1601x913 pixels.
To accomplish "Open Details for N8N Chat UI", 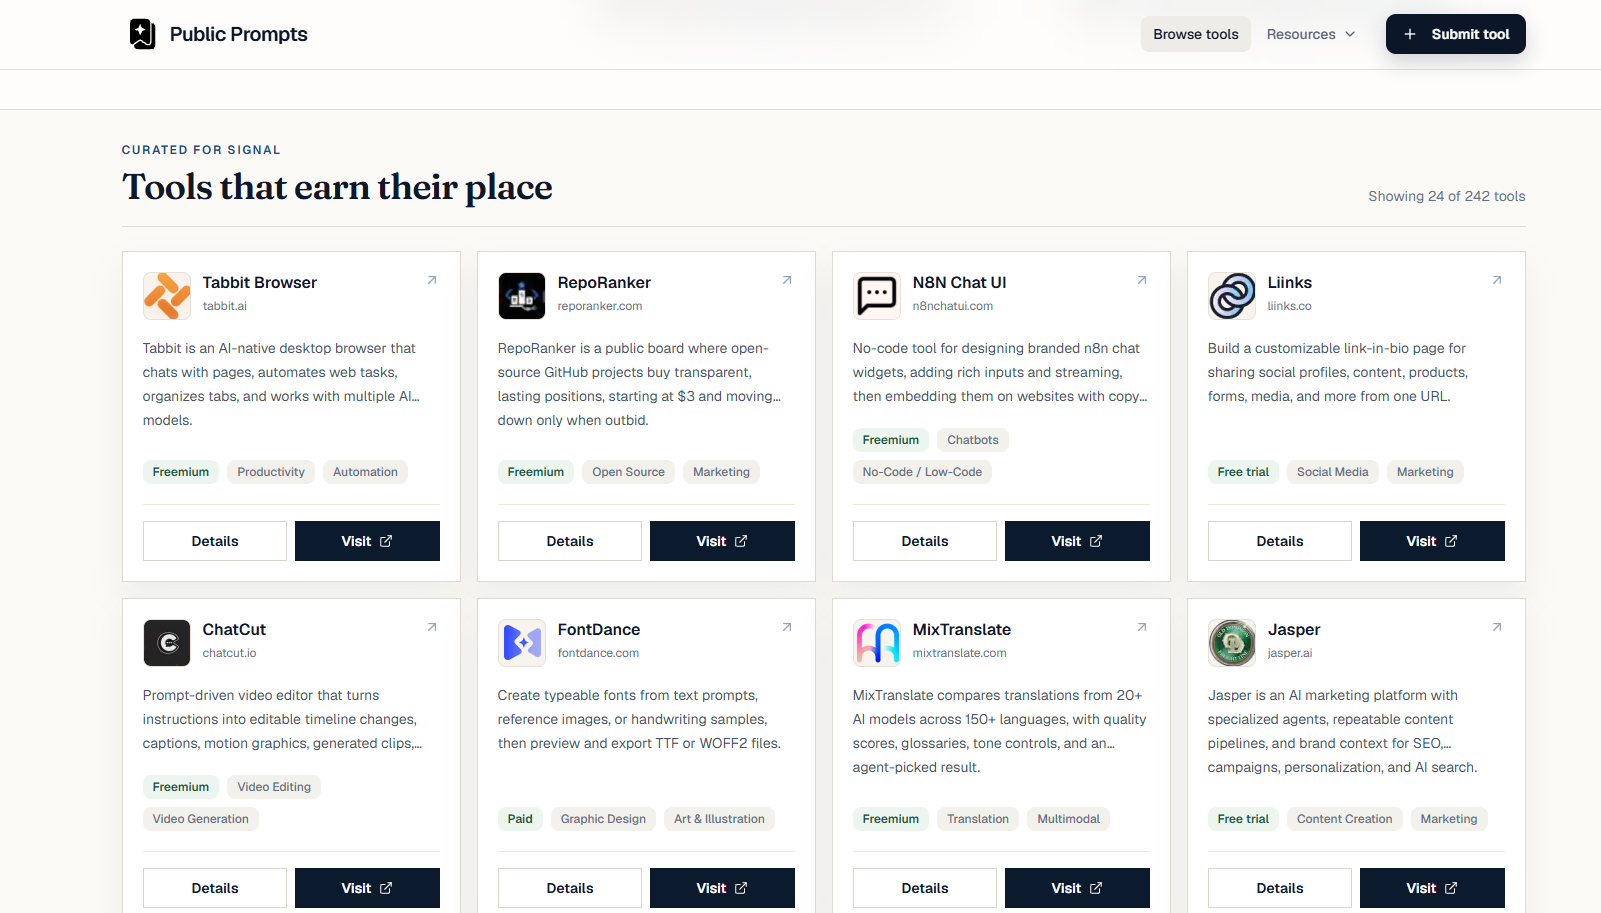I will 925,541.
